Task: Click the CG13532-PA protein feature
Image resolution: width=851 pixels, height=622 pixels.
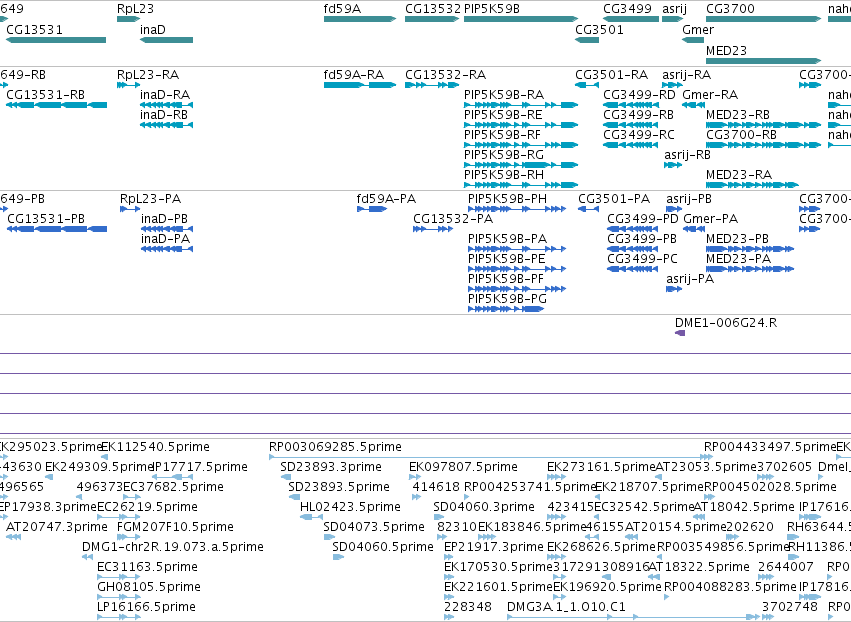Action: pos(433,229)
